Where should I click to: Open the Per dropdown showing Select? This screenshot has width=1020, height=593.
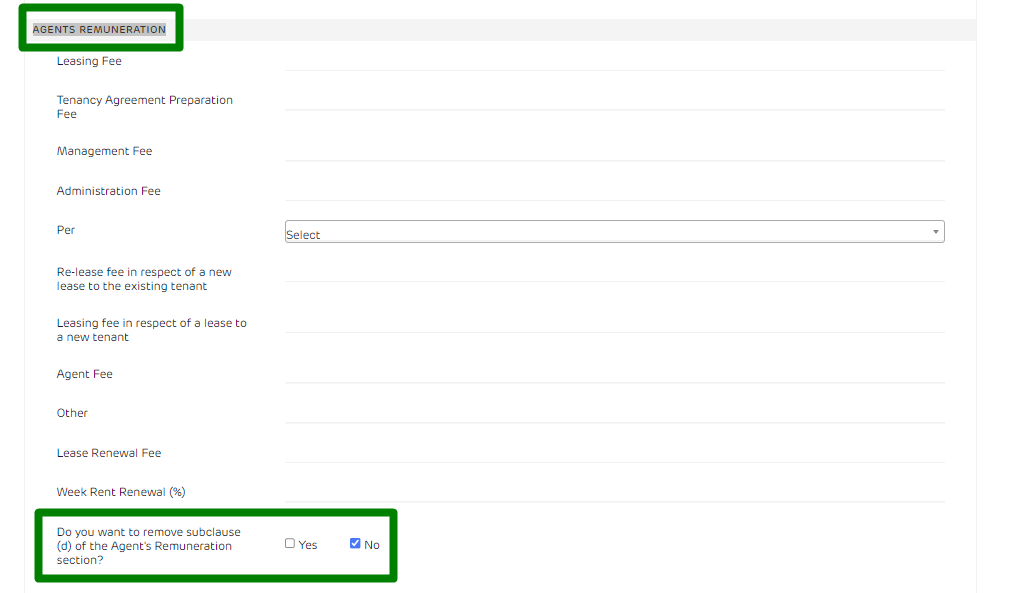click(615, 232)
